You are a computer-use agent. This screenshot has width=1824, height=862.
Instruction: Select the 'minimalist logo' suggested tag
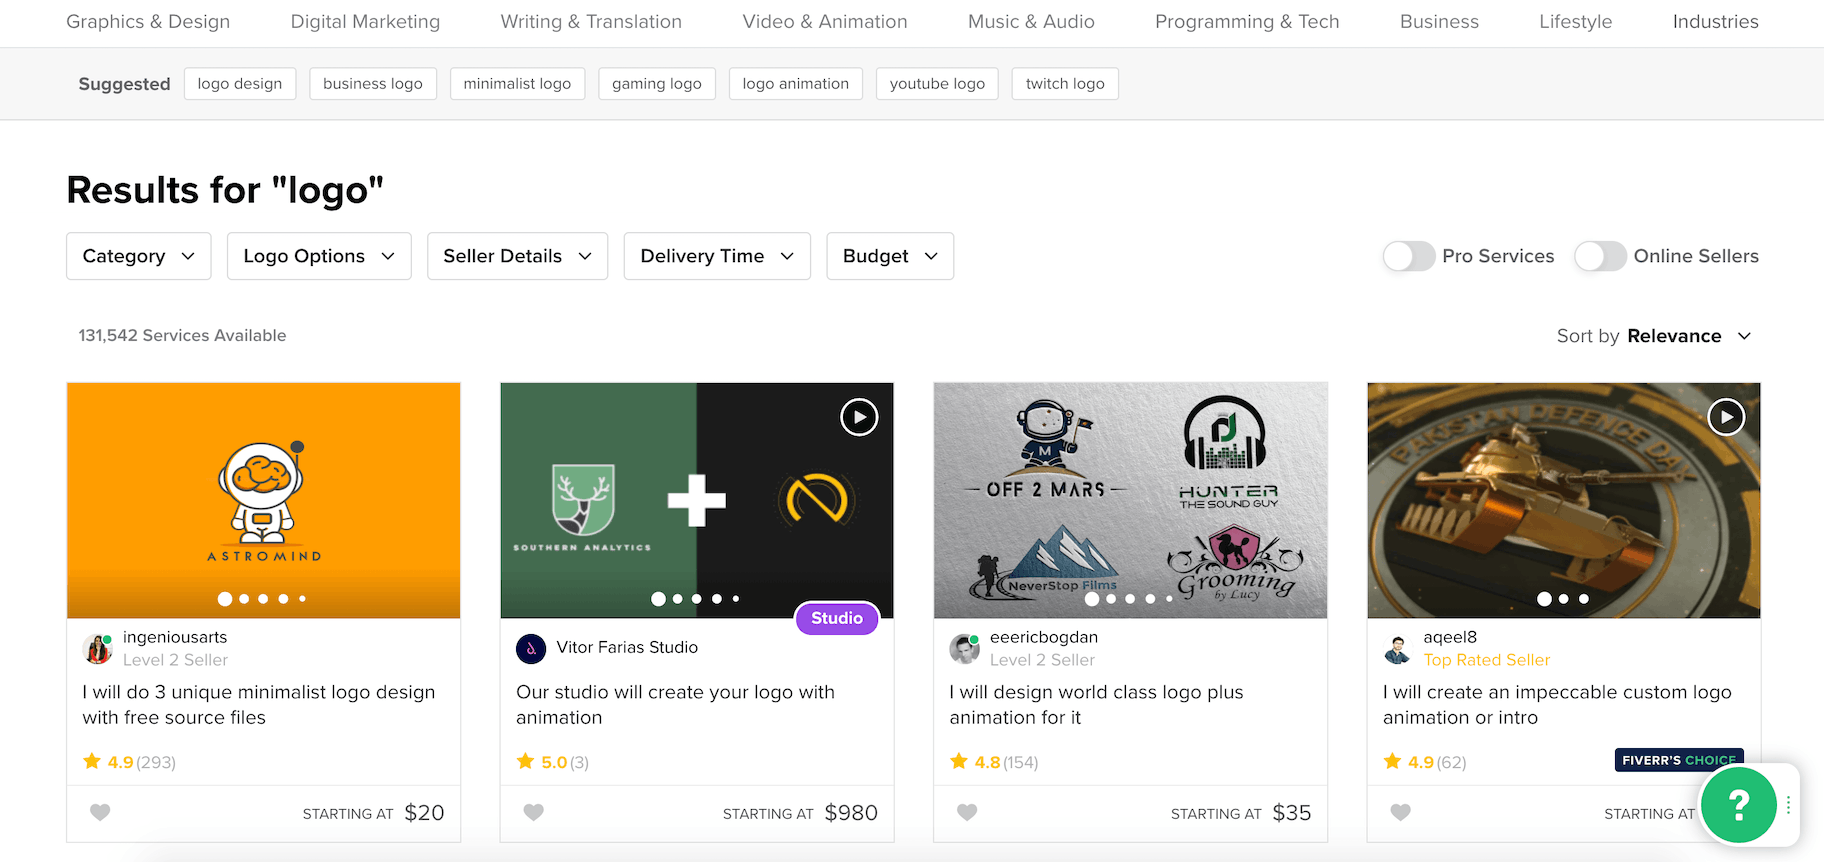(x=517, y=84)
